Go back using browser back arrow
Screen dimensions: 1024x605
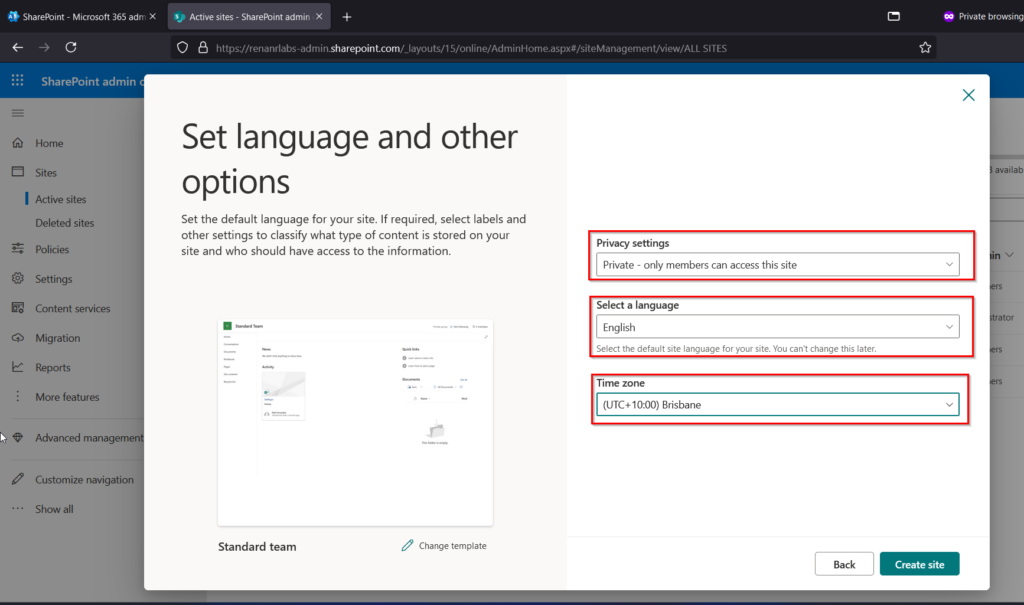(18, 47)
